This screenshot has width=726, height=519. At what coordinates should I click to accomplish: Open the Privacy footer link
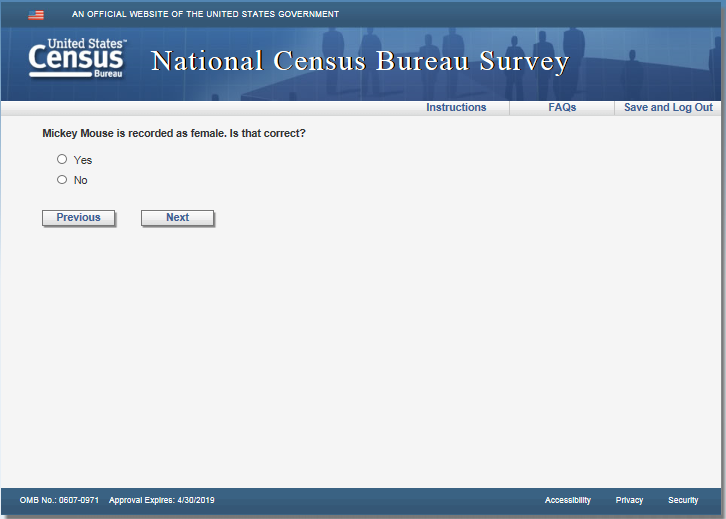629,500
